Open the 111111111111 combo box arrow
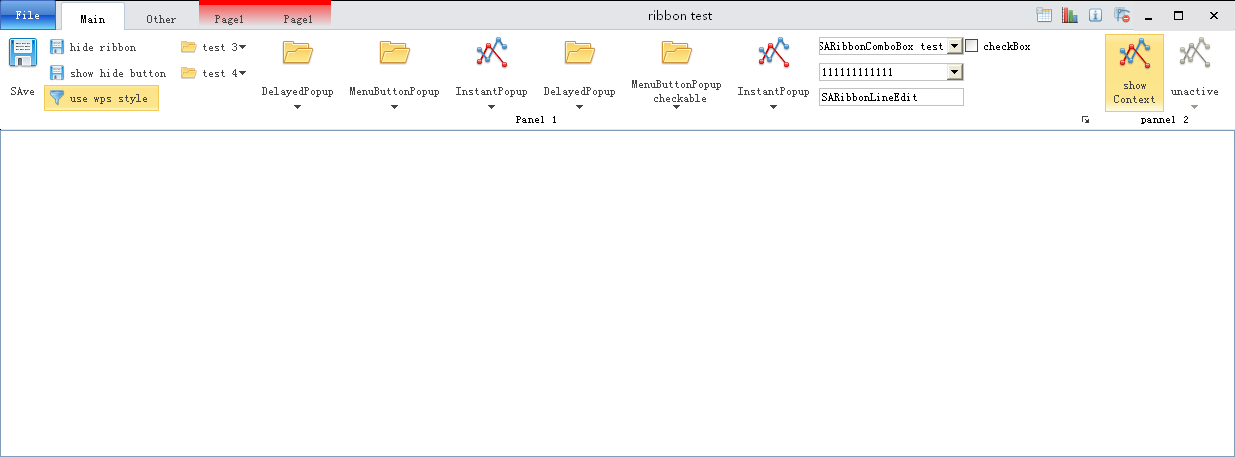1235x457 pixels. pos(954,72)
